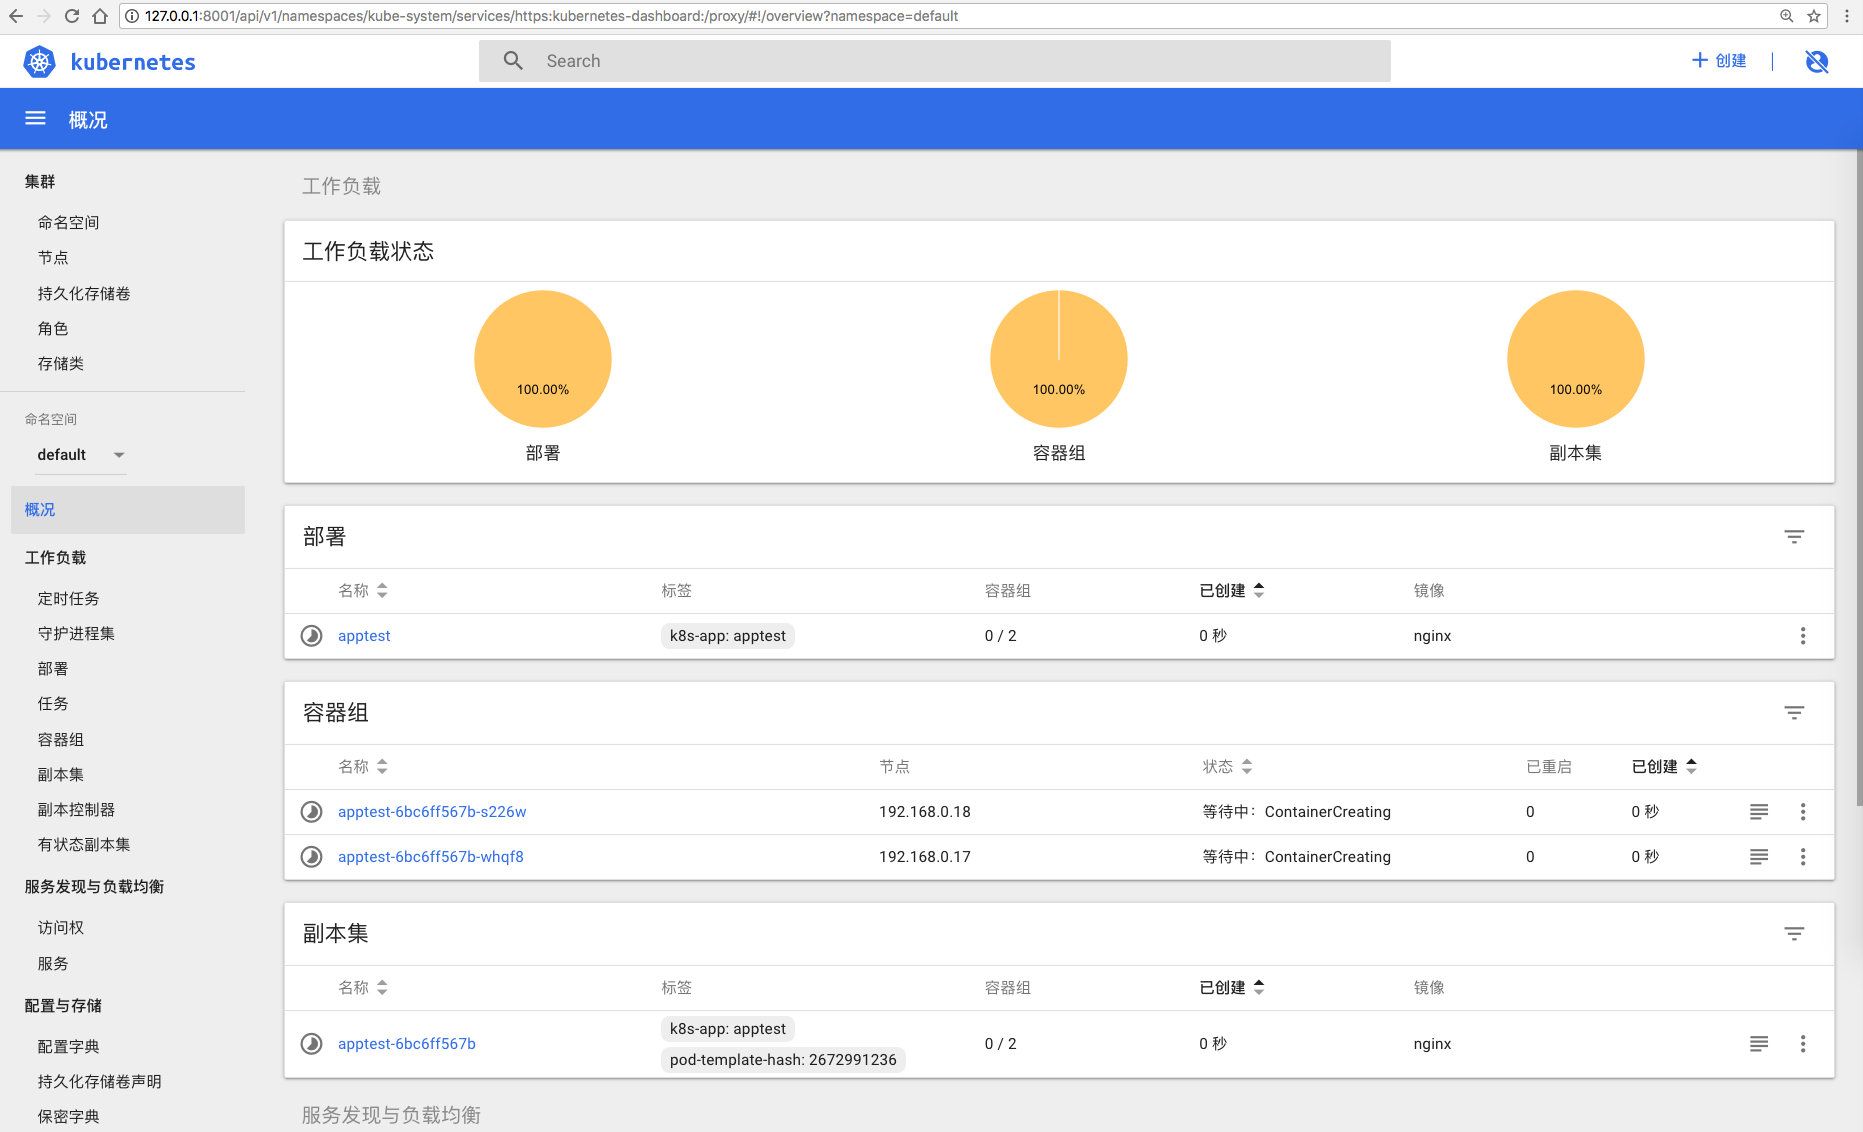Open pod link apptest-6bc6ff567b-s226w
The height and width of the screenshot is (1132, 1863).
click(432, 812)
